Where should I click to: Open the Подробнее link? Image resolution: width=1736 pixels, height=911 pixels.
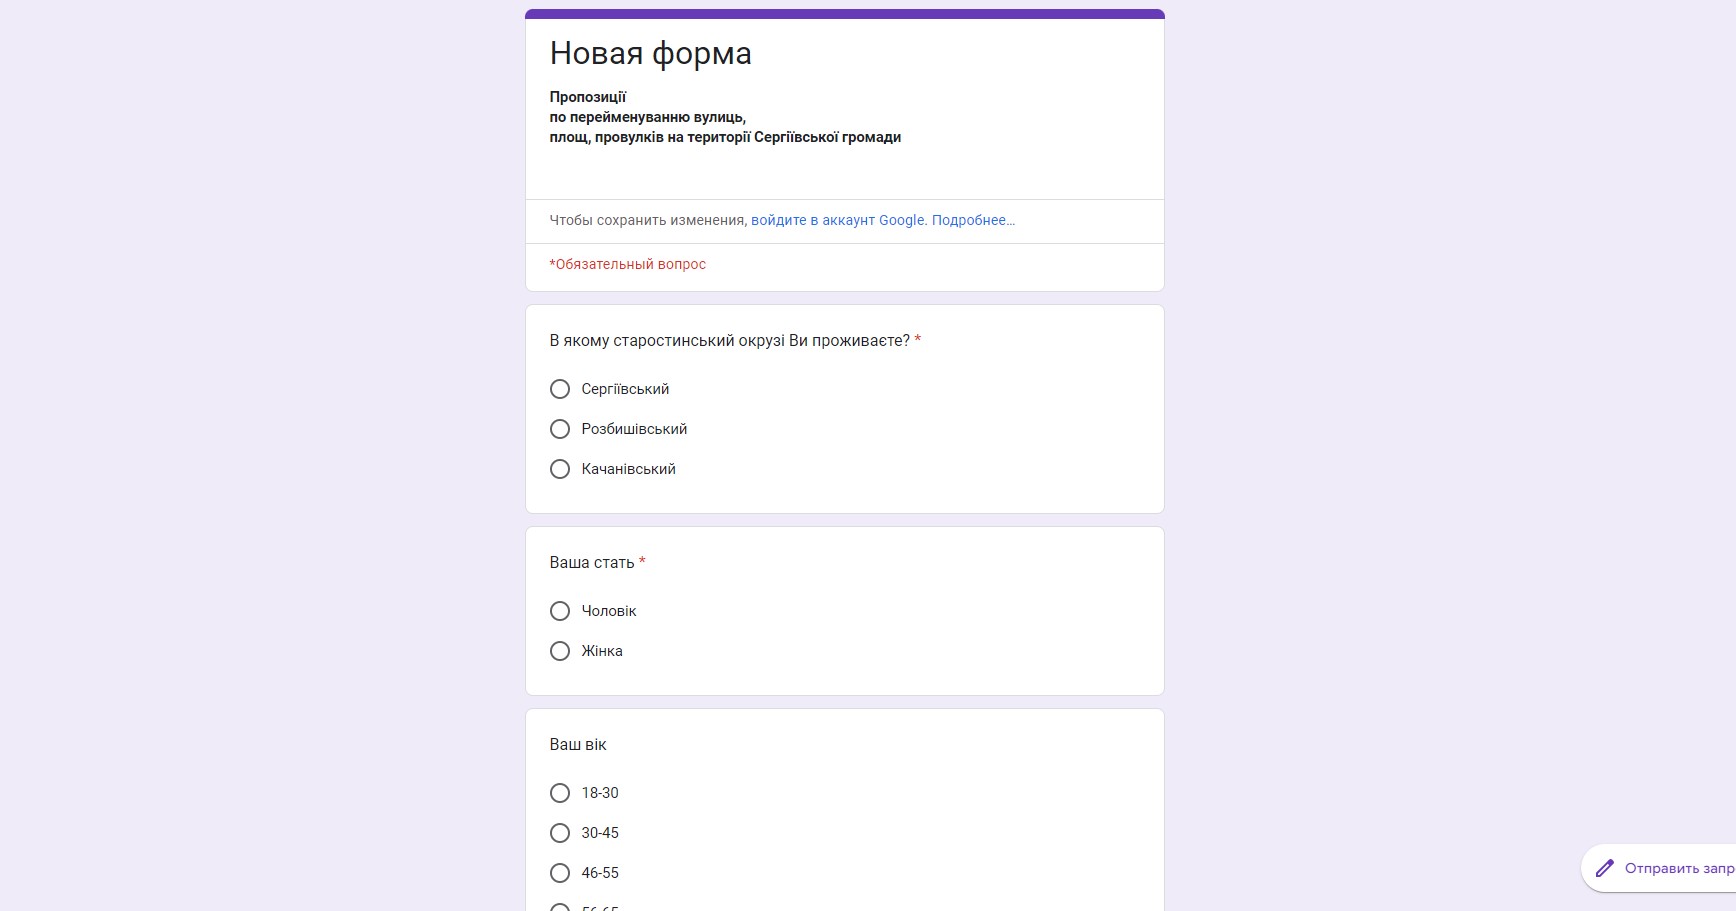(973, 220)
